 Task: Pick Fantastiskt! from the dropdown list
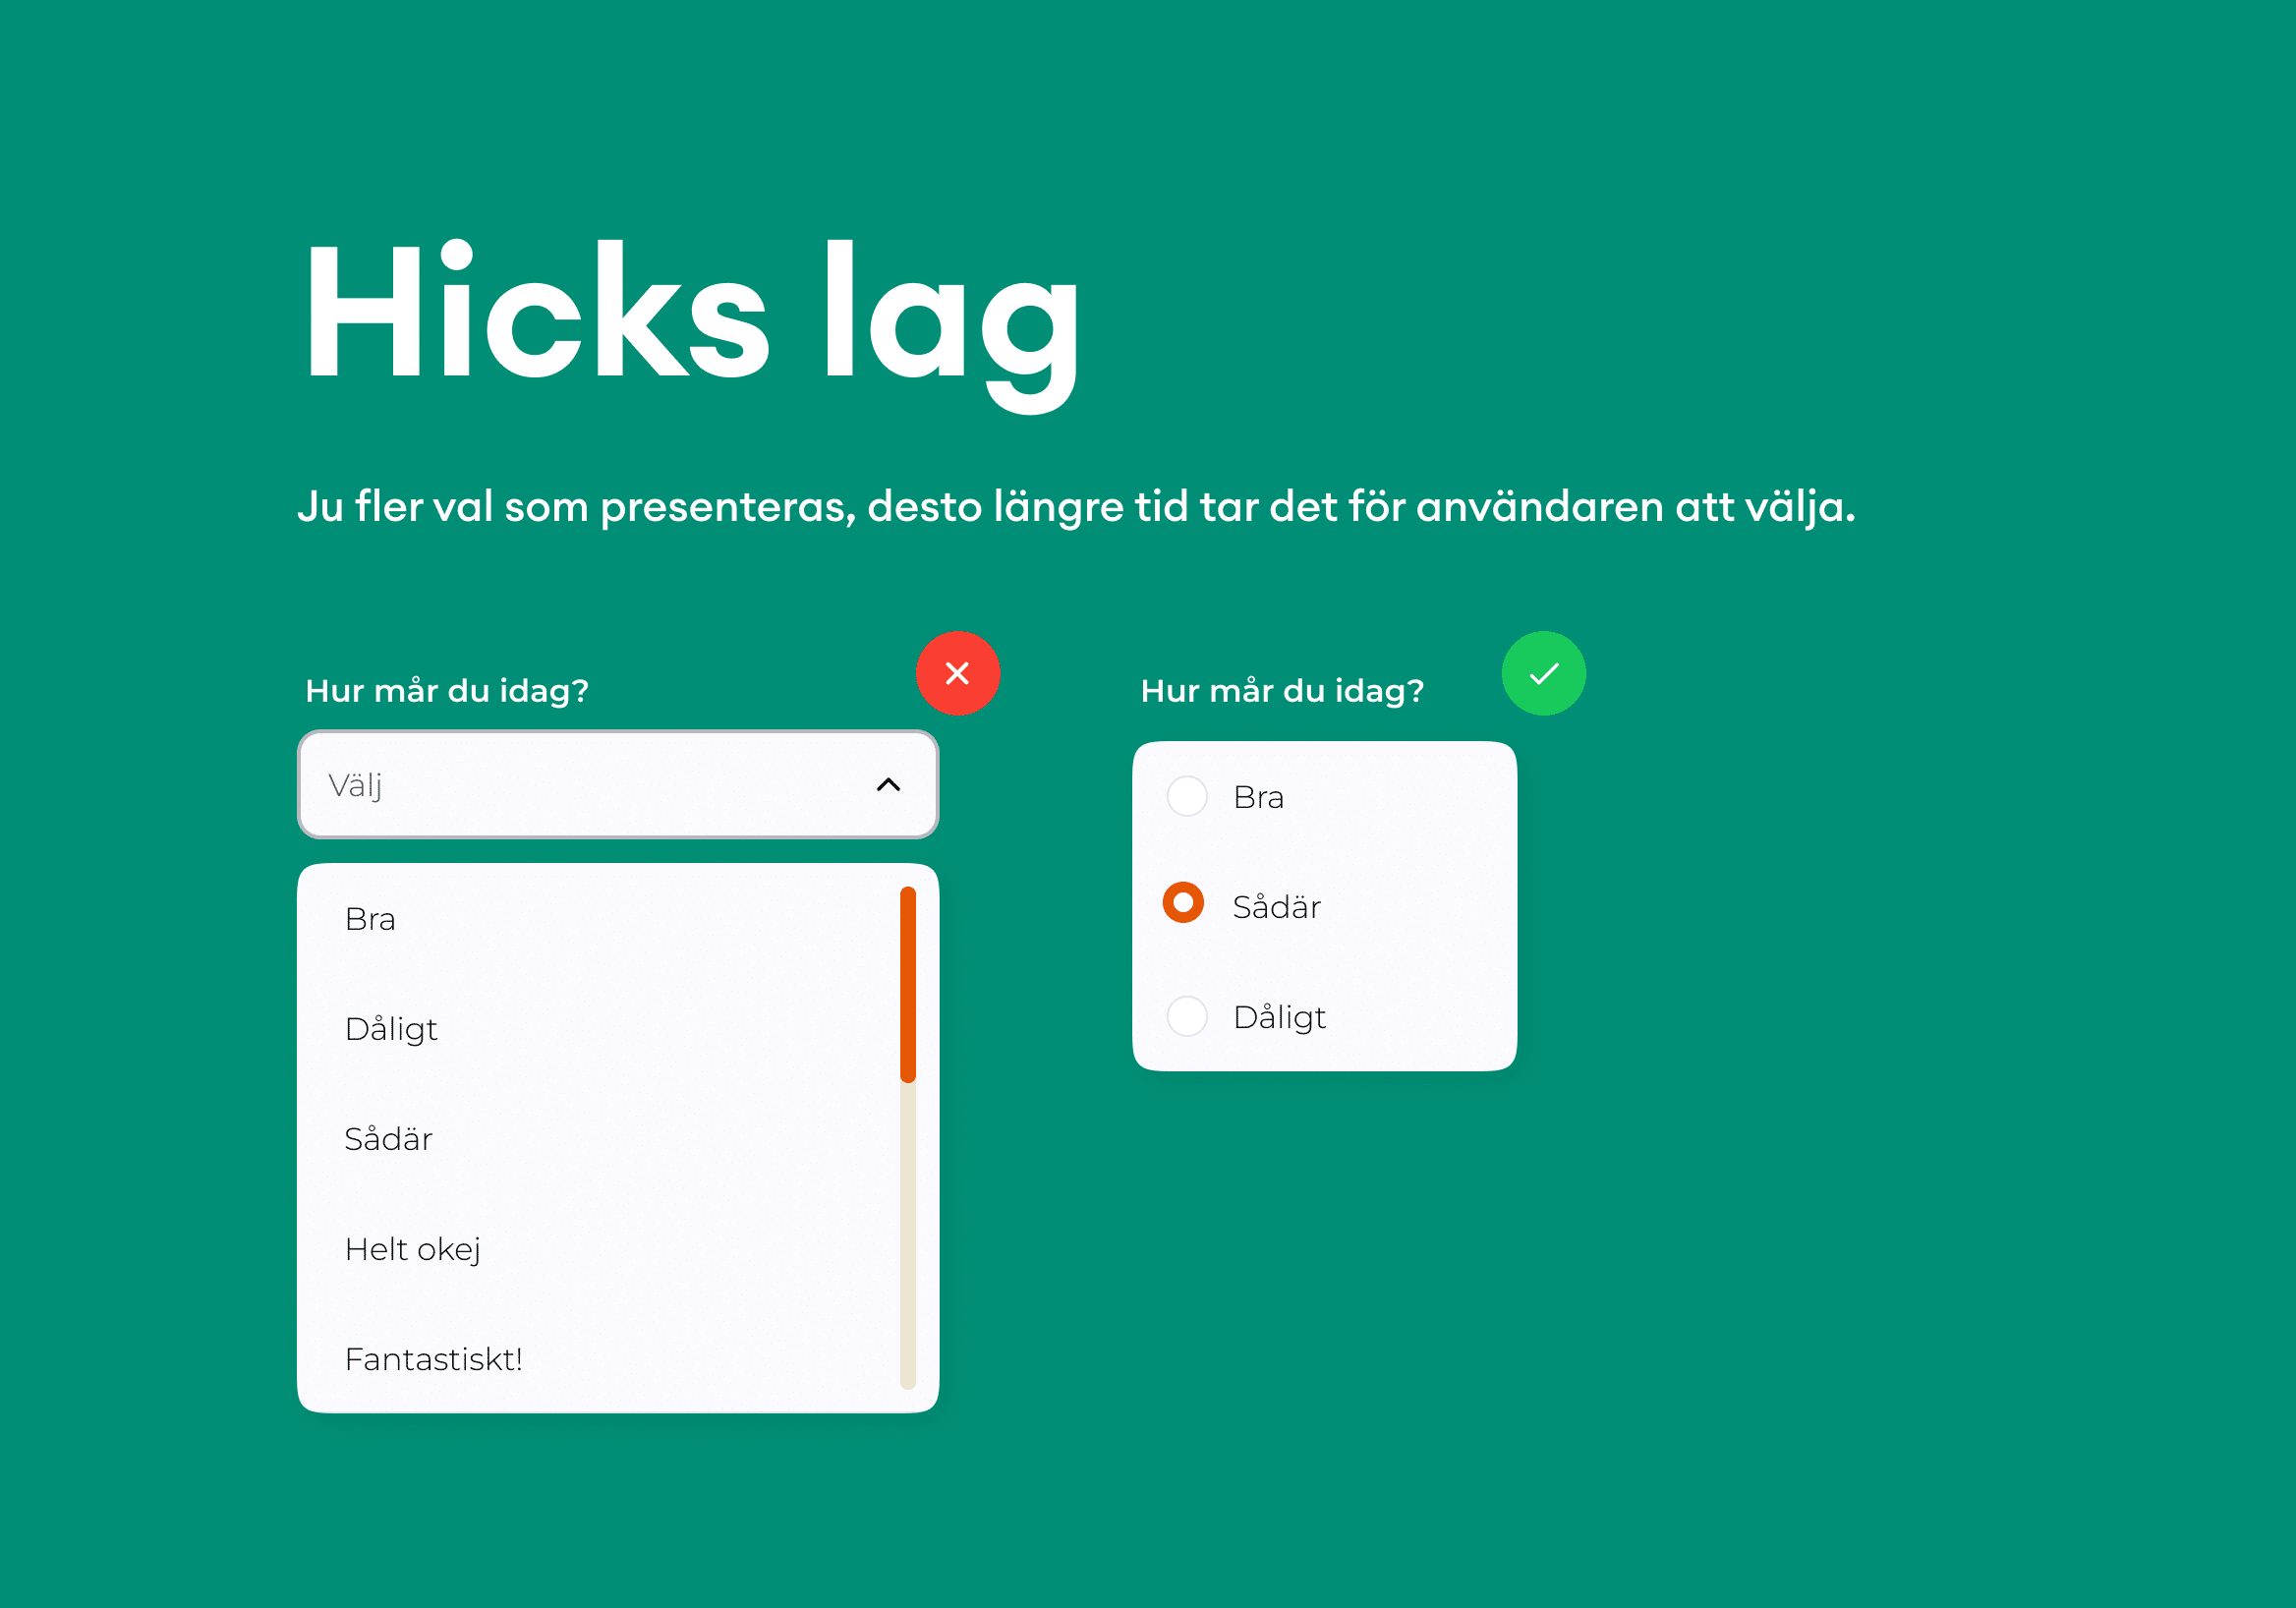tap(598, 1359)
